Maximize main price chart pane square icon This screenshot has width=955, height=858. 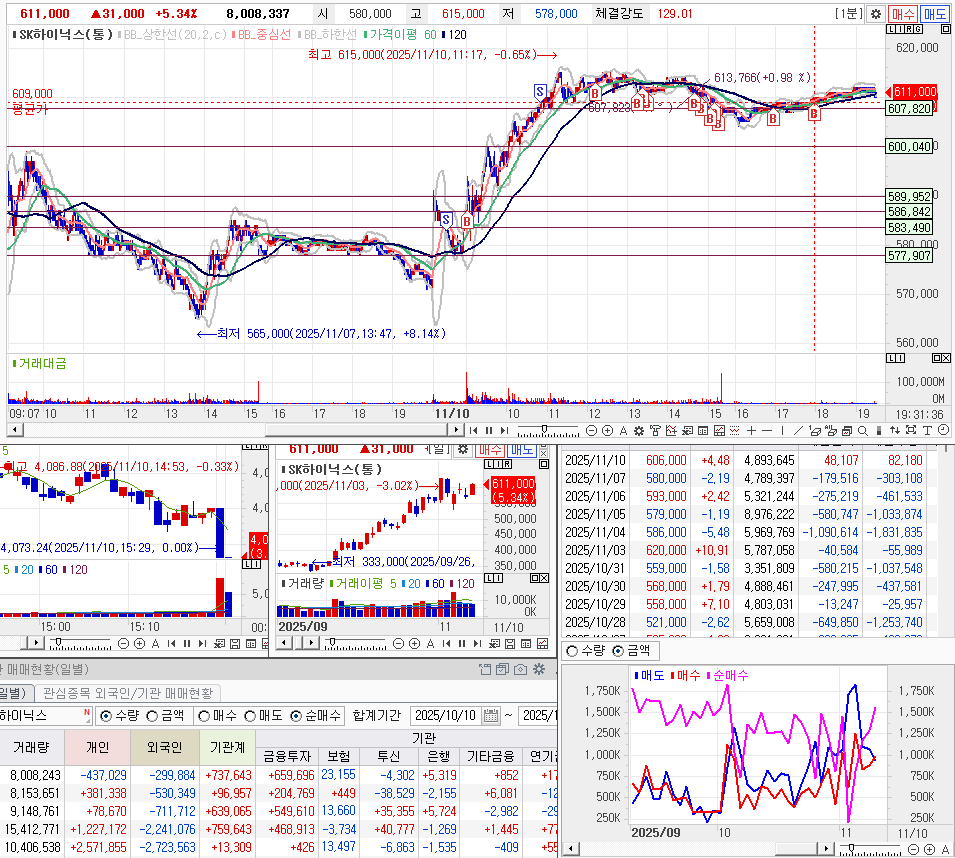[x=945, y=29]
